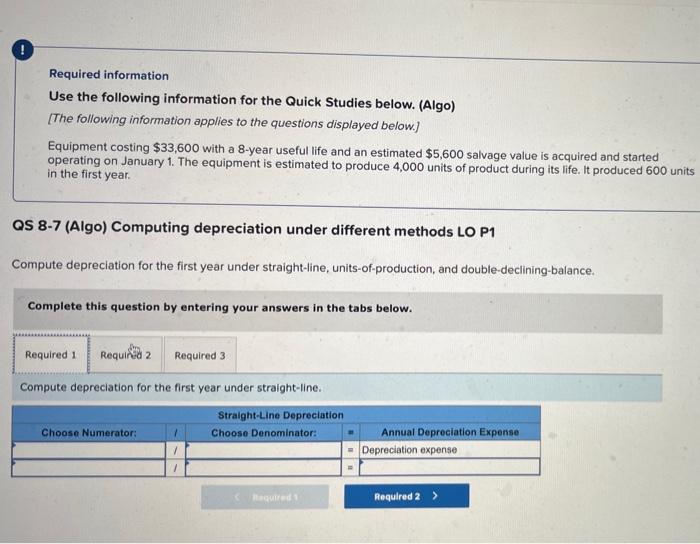
Task: Switch to the Required 2 tab
Action: (125, 355)
